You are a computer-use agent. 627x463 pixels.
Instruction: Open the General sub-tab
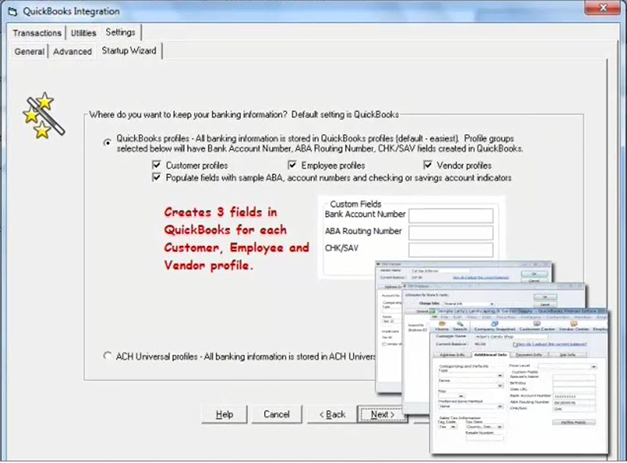pos(29,52)
